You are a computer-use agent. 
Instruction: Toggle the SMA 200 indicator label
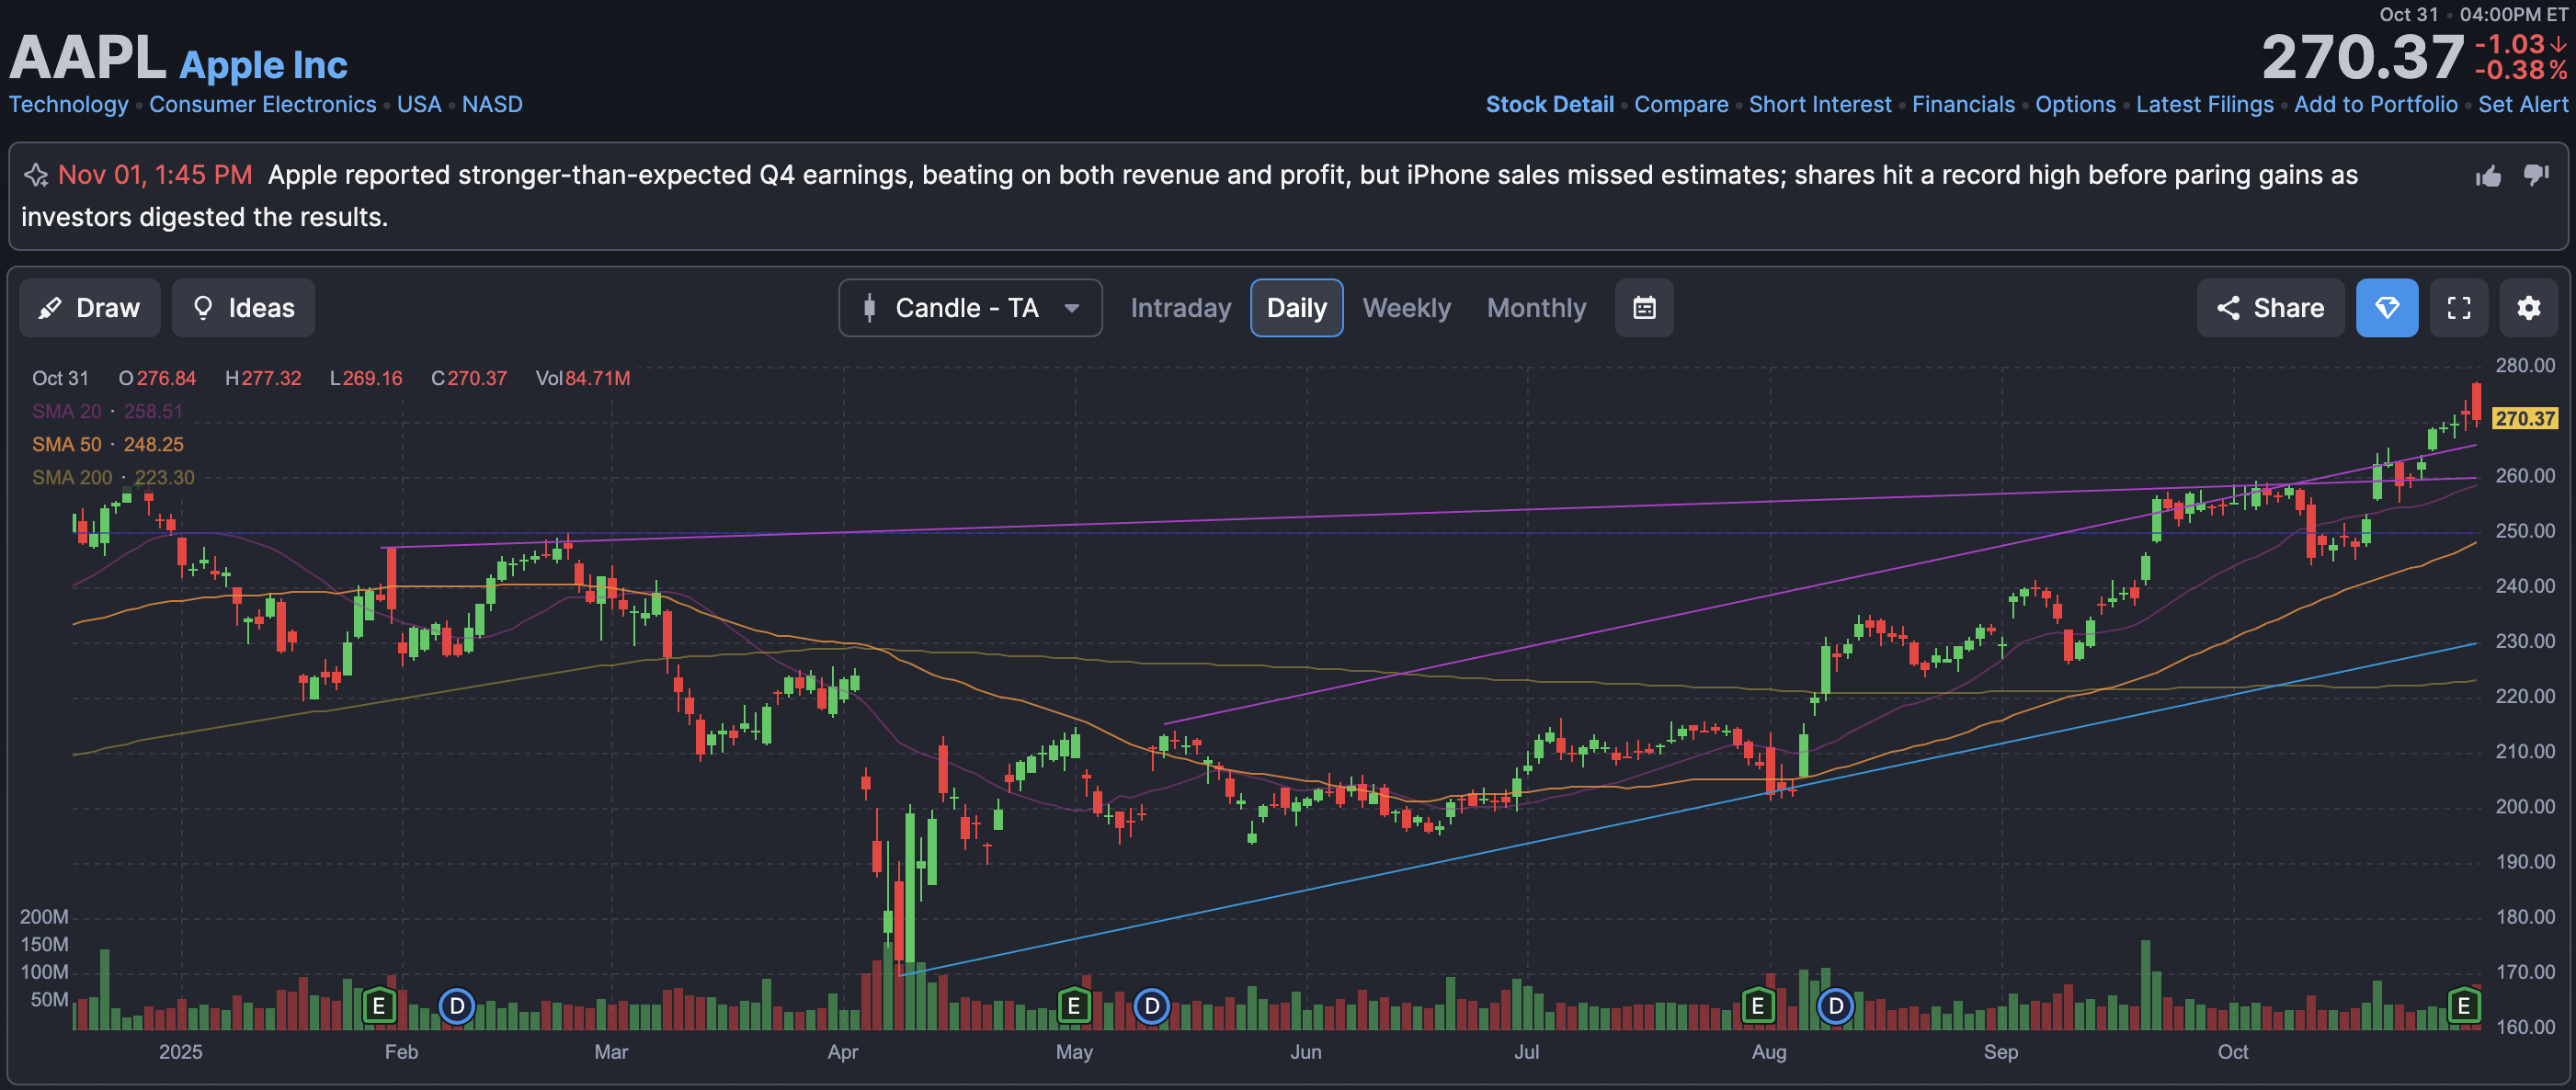(x=71, y=477)
